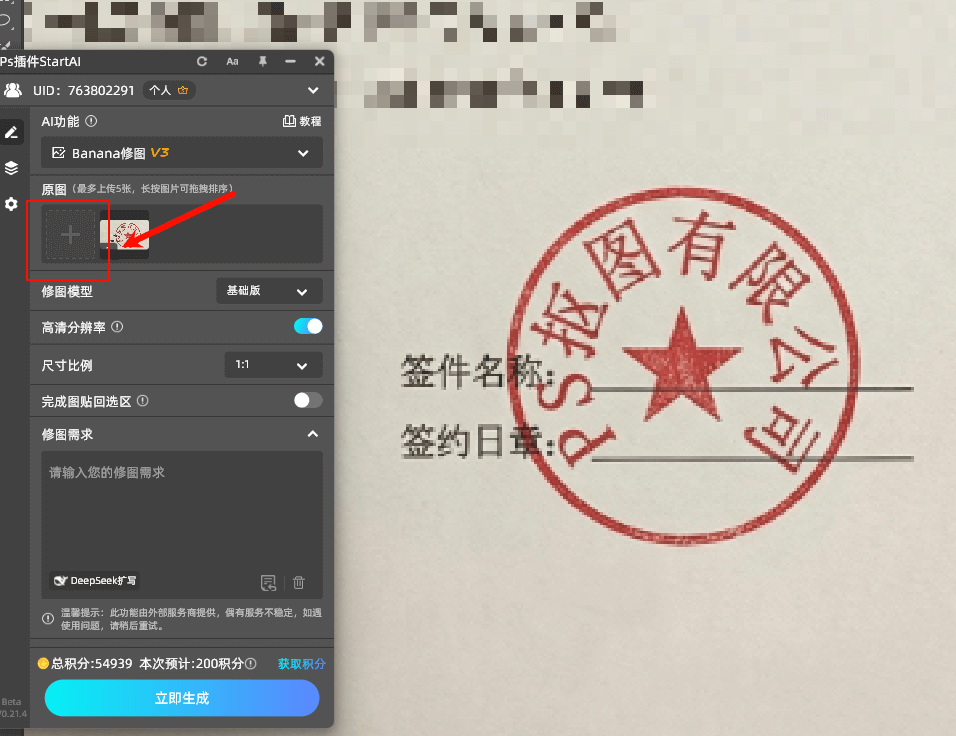This screenshot has height=736, width=956.
Task: Switch to the 个人 account tab
Action: pos(167,89)
